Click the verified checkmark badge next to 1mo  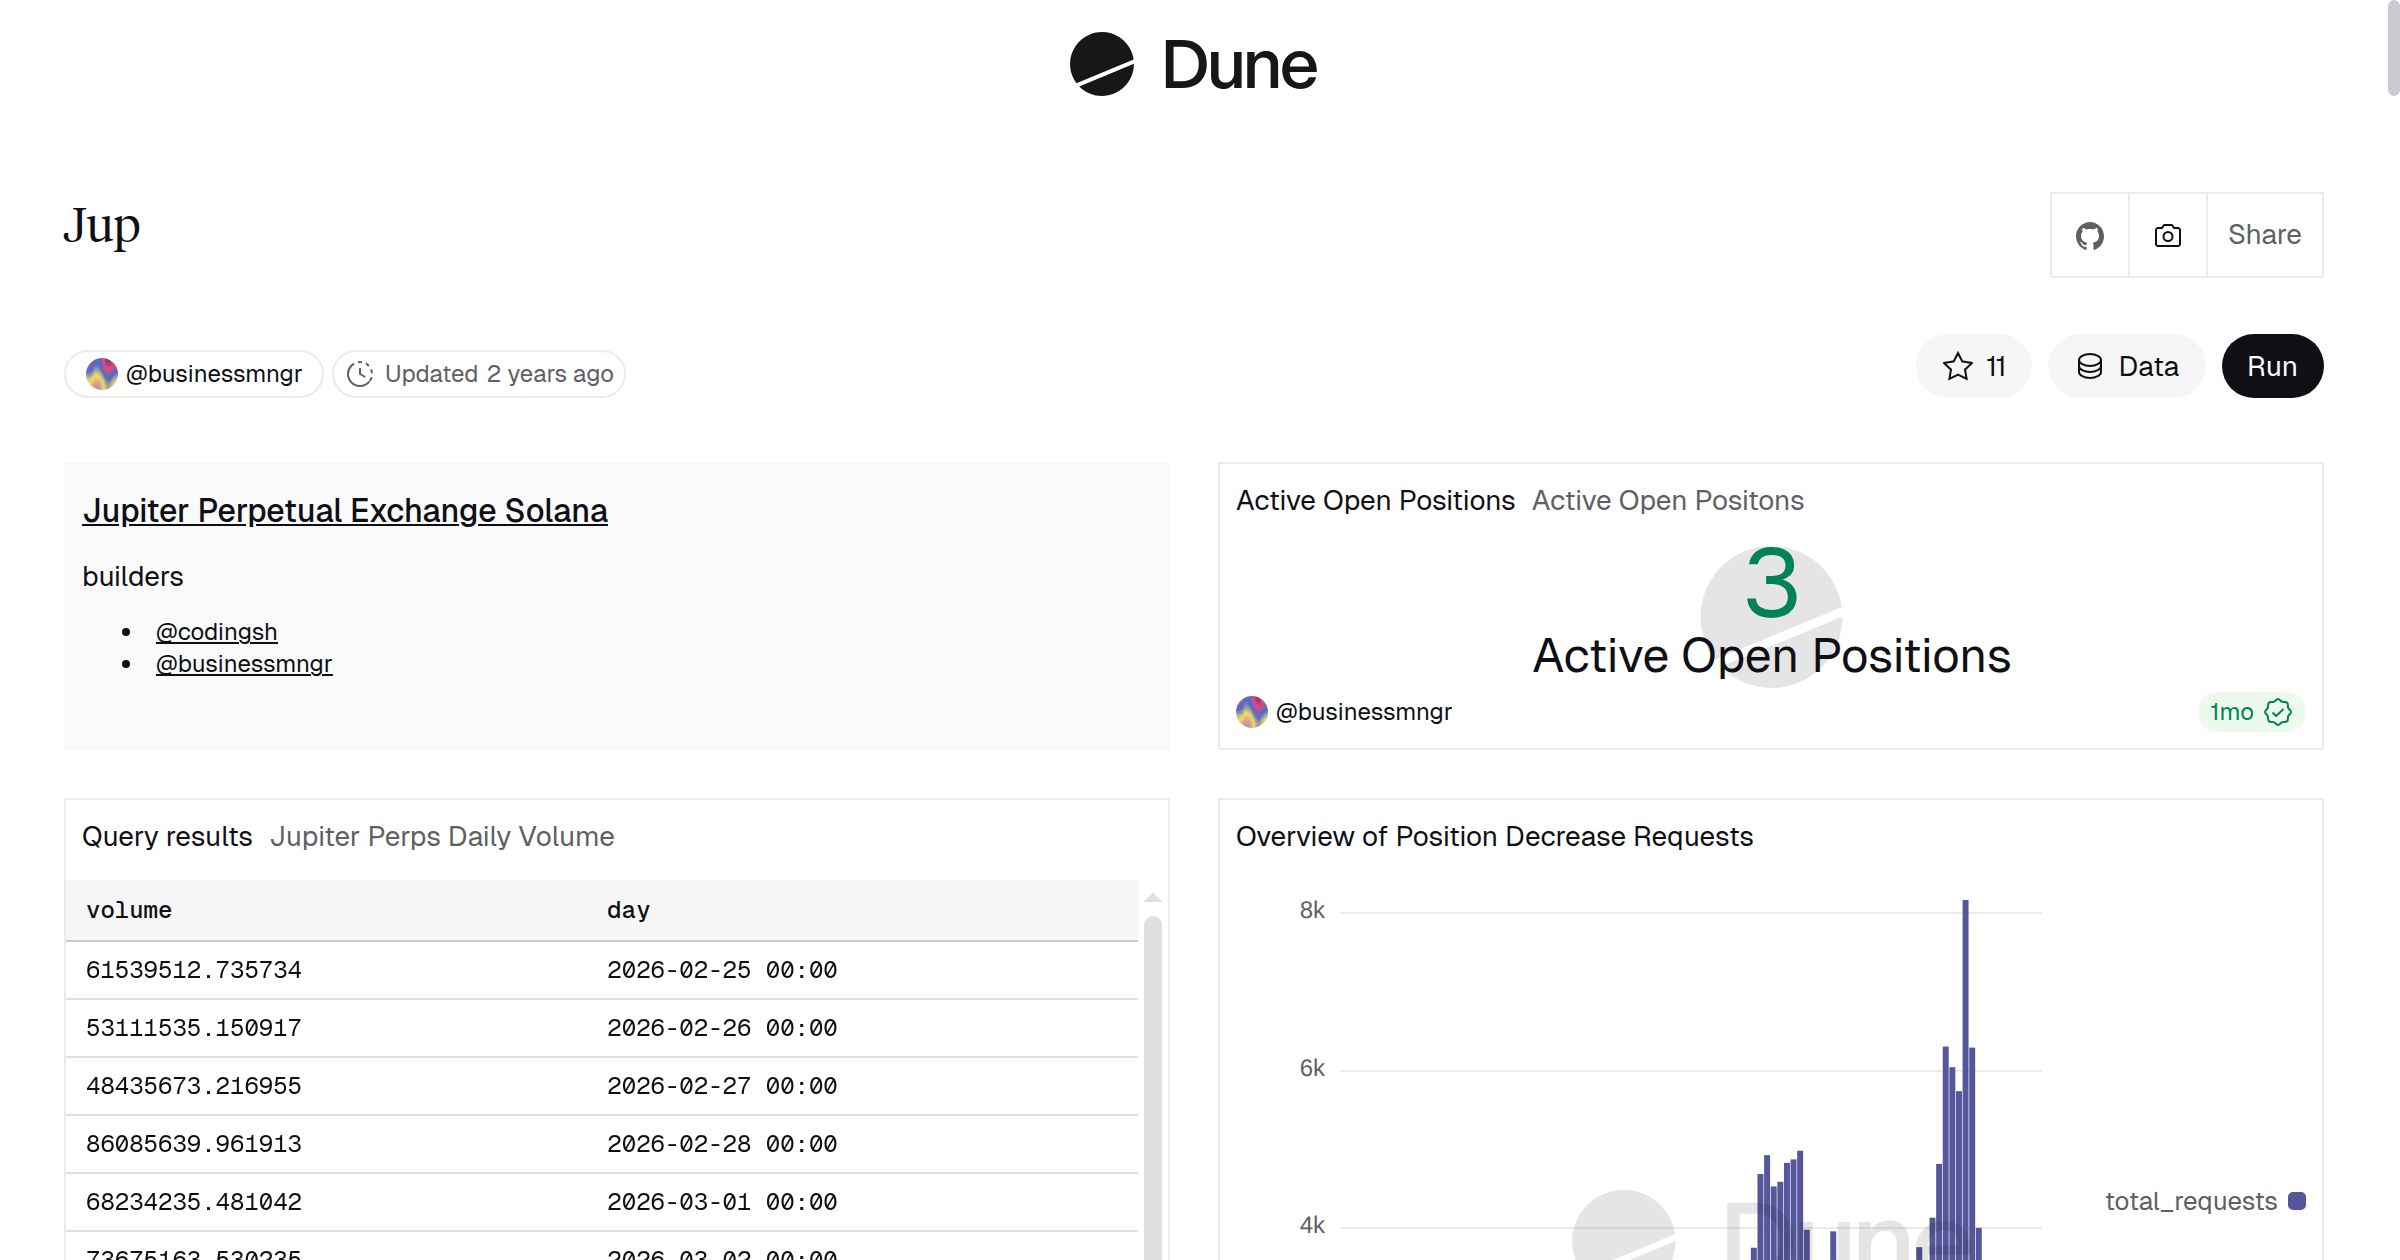tap(2277, 712)
